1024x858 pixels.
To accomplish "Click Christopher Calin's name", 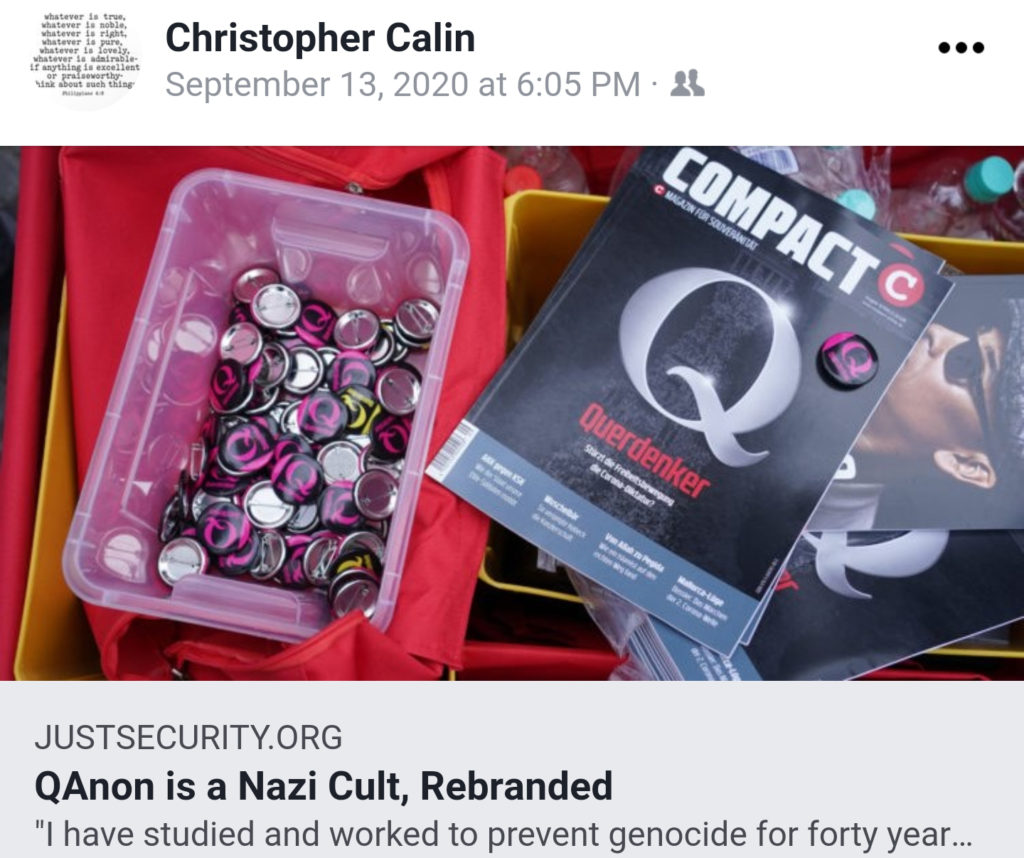I will click(320, 38).
